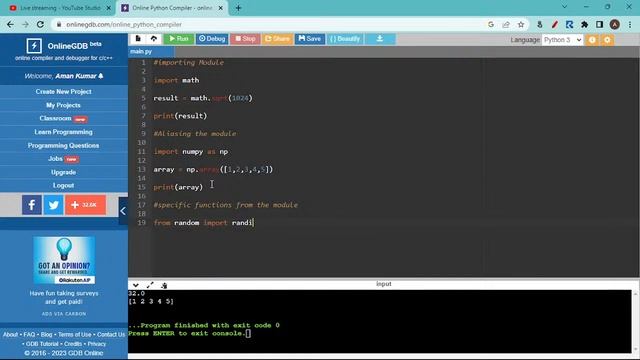Click on 'print(result)' code line
Viewport: 640px width, 360px height.
[x=180, y=116]
